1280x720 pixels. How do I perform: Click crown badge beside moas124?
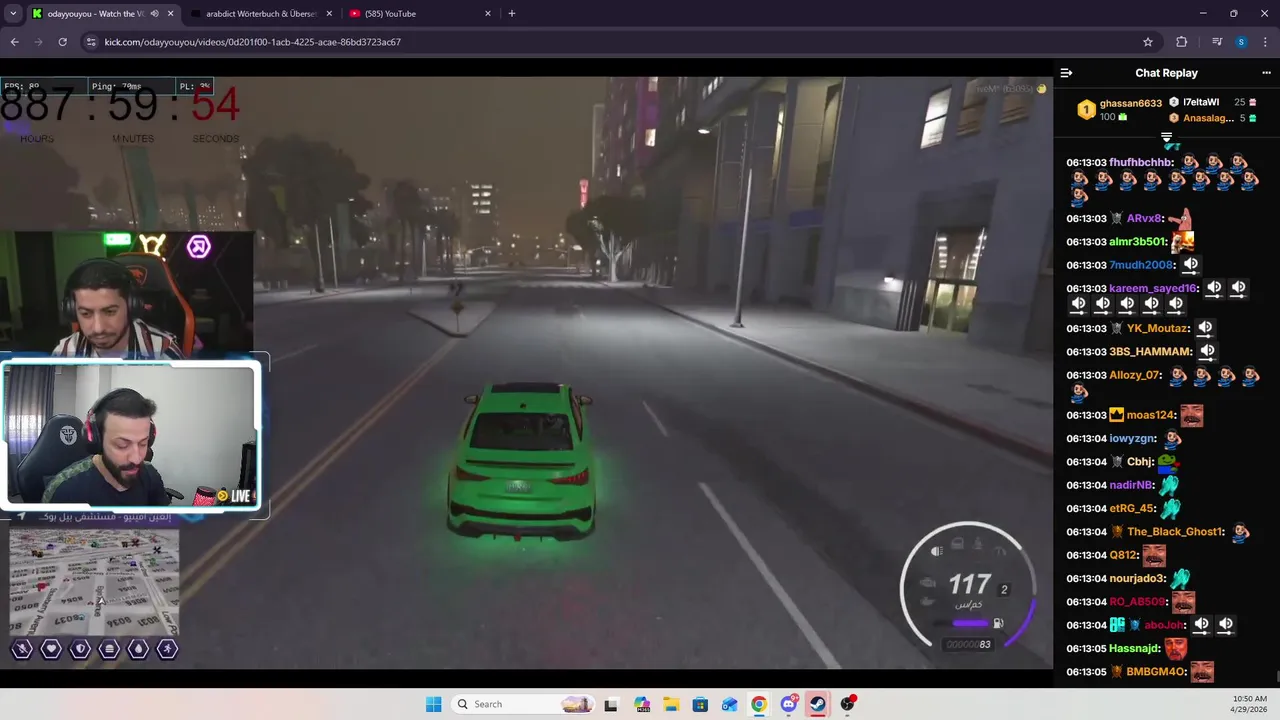(x=1116, y=415)
